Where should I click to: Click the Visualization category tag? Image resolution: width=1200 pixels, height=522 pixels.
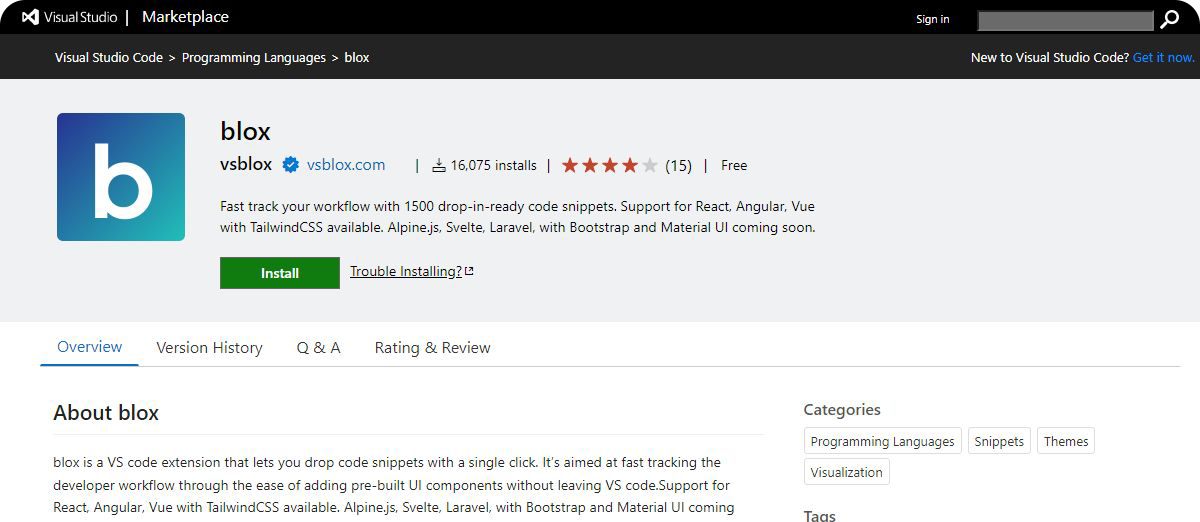point(847,472)
